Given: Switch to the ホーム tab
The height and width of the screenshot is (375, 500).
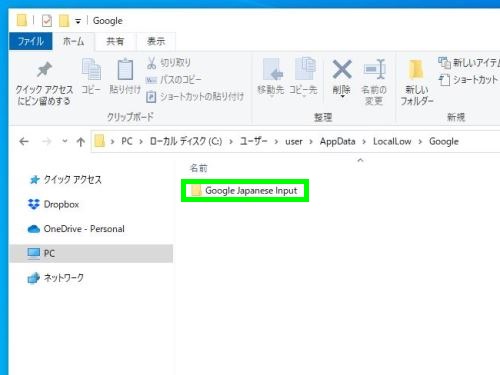Looking at the screenshot, I should tap(74, 41).
